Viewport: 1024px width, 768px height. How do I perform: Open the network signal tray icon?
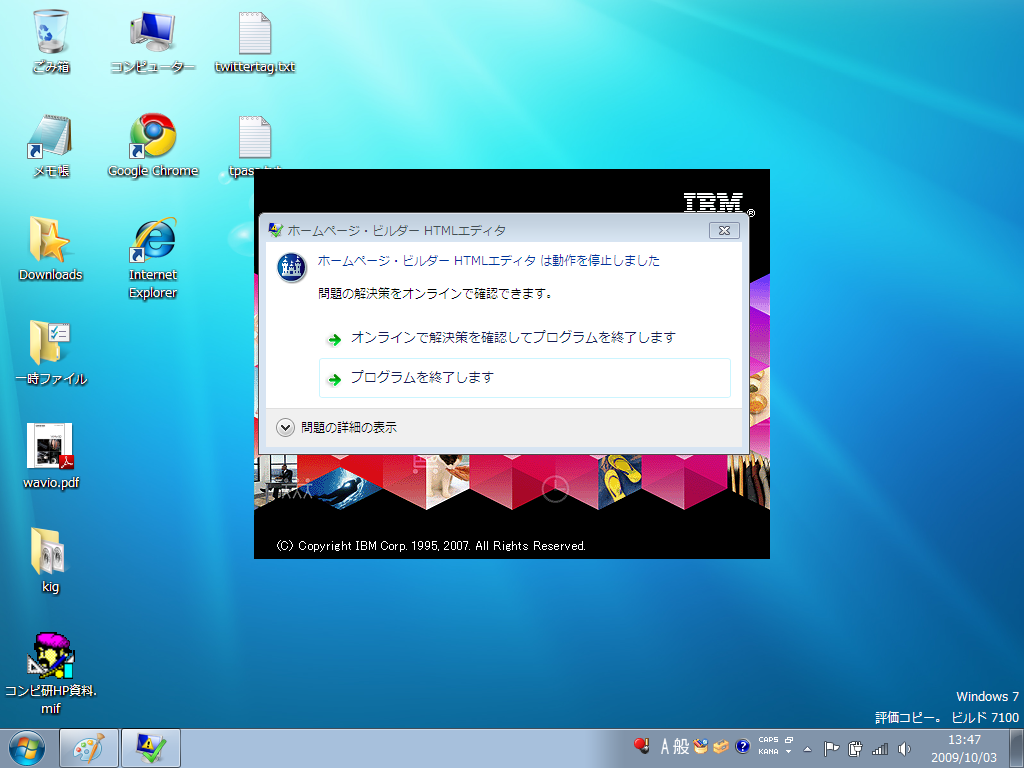[x=880, y=749]
